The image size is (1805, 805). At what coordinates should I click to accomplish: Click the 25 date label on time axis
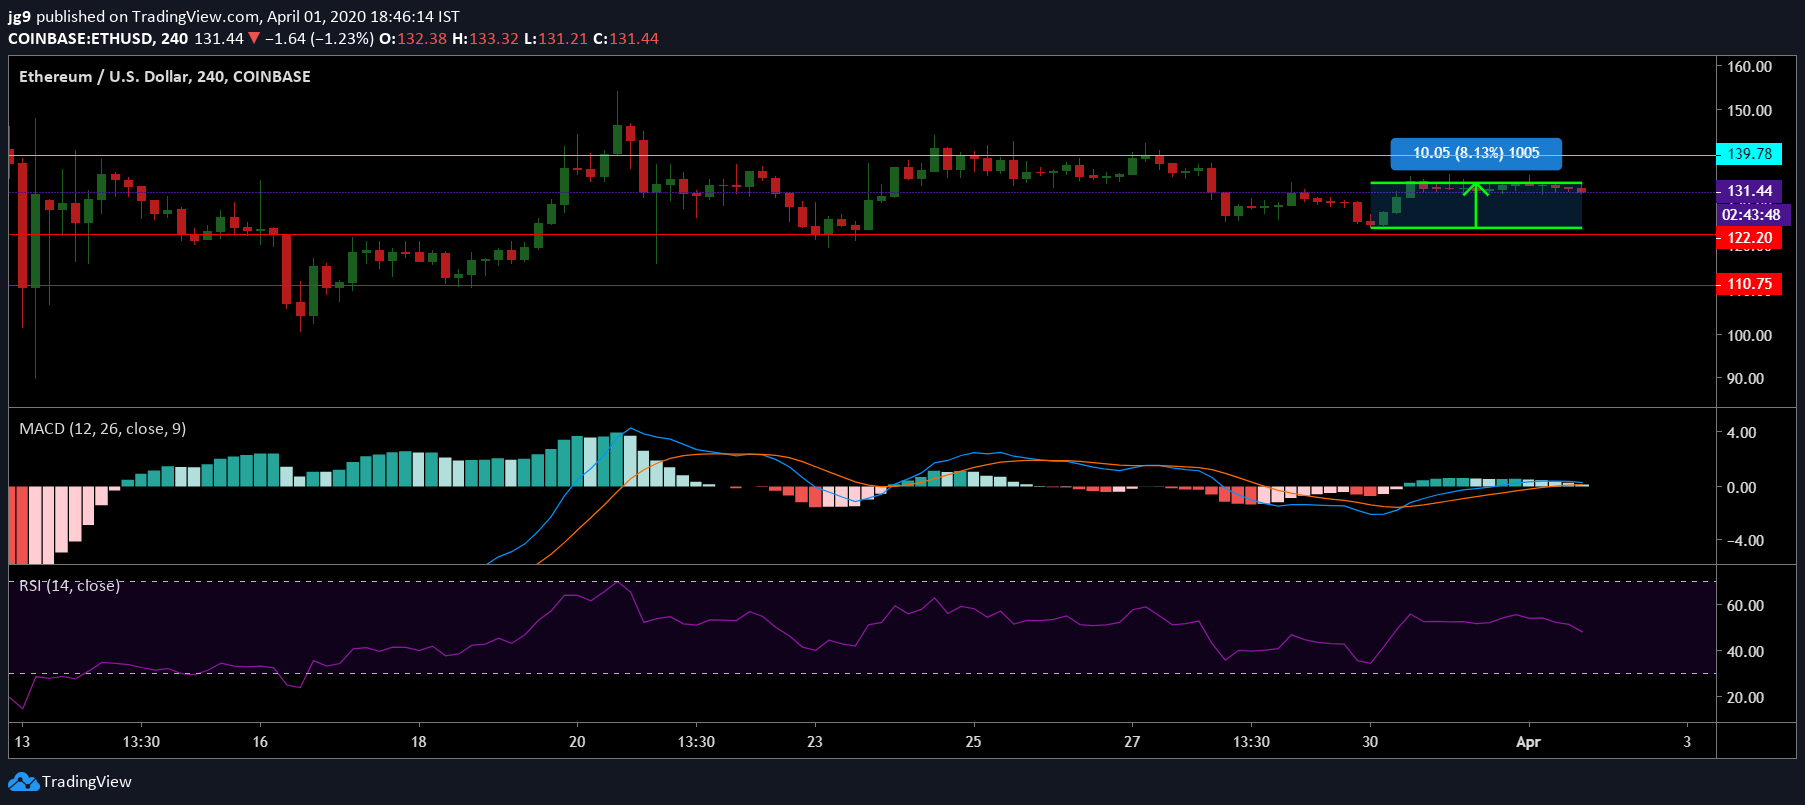[973, 742]
